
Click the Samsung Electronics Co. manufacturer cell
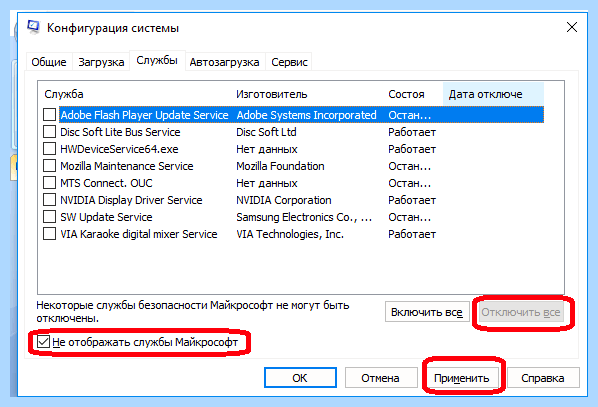[304, 217]
